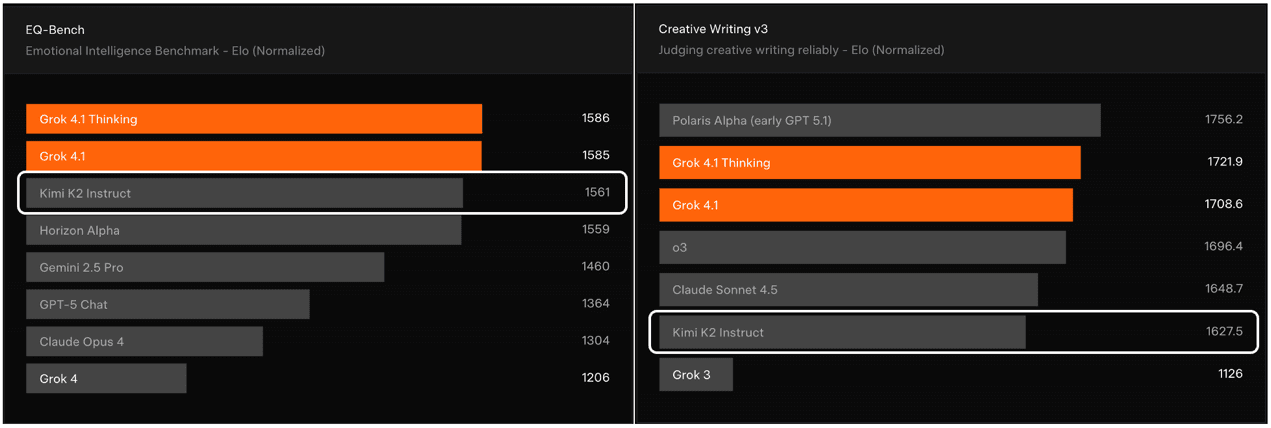
Task: Click the Kimi K2 Instruct bar in EQ-Bench
Action: click(x=244, y=193)
